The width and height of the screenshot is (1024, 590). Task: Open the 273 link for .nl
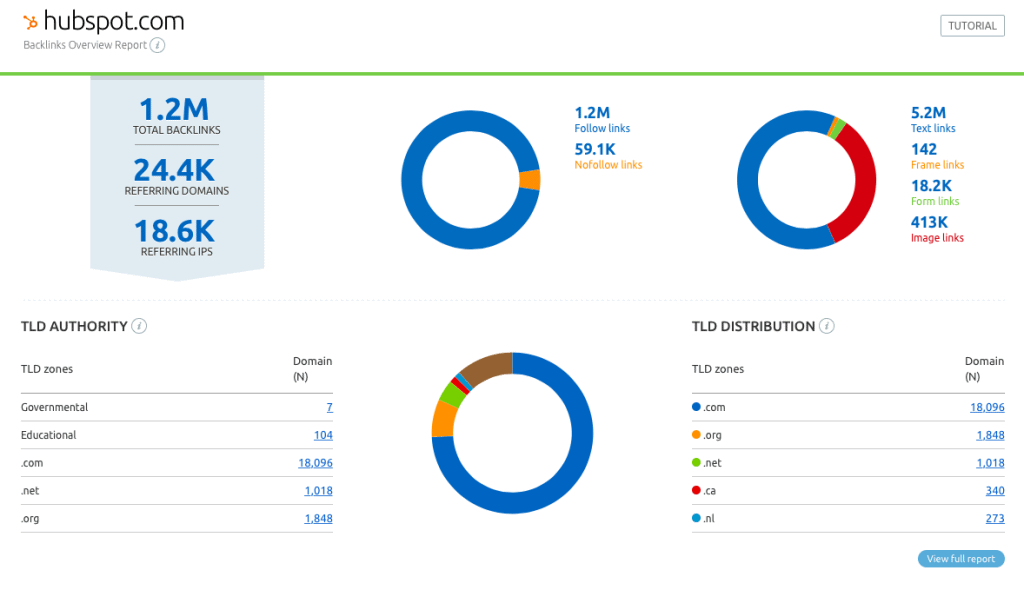(994, 519)
